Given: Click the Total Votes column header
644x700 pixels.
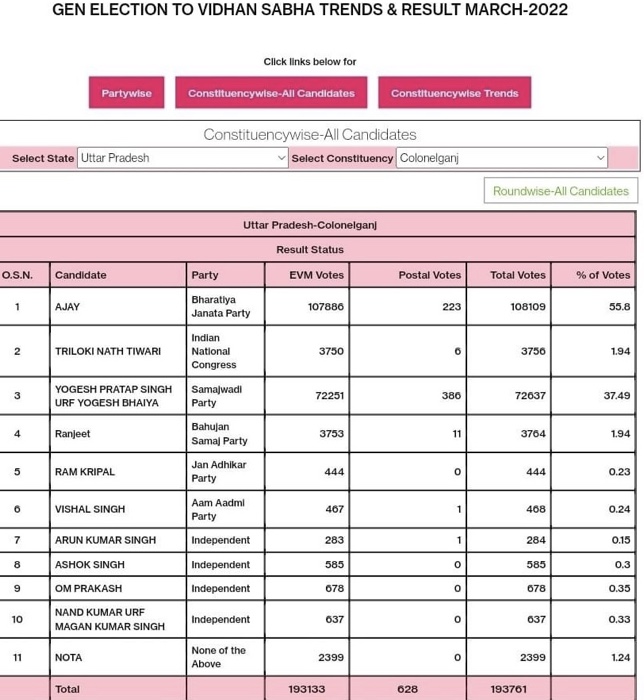Looking at the screenshot, I should tap(518, 275).
